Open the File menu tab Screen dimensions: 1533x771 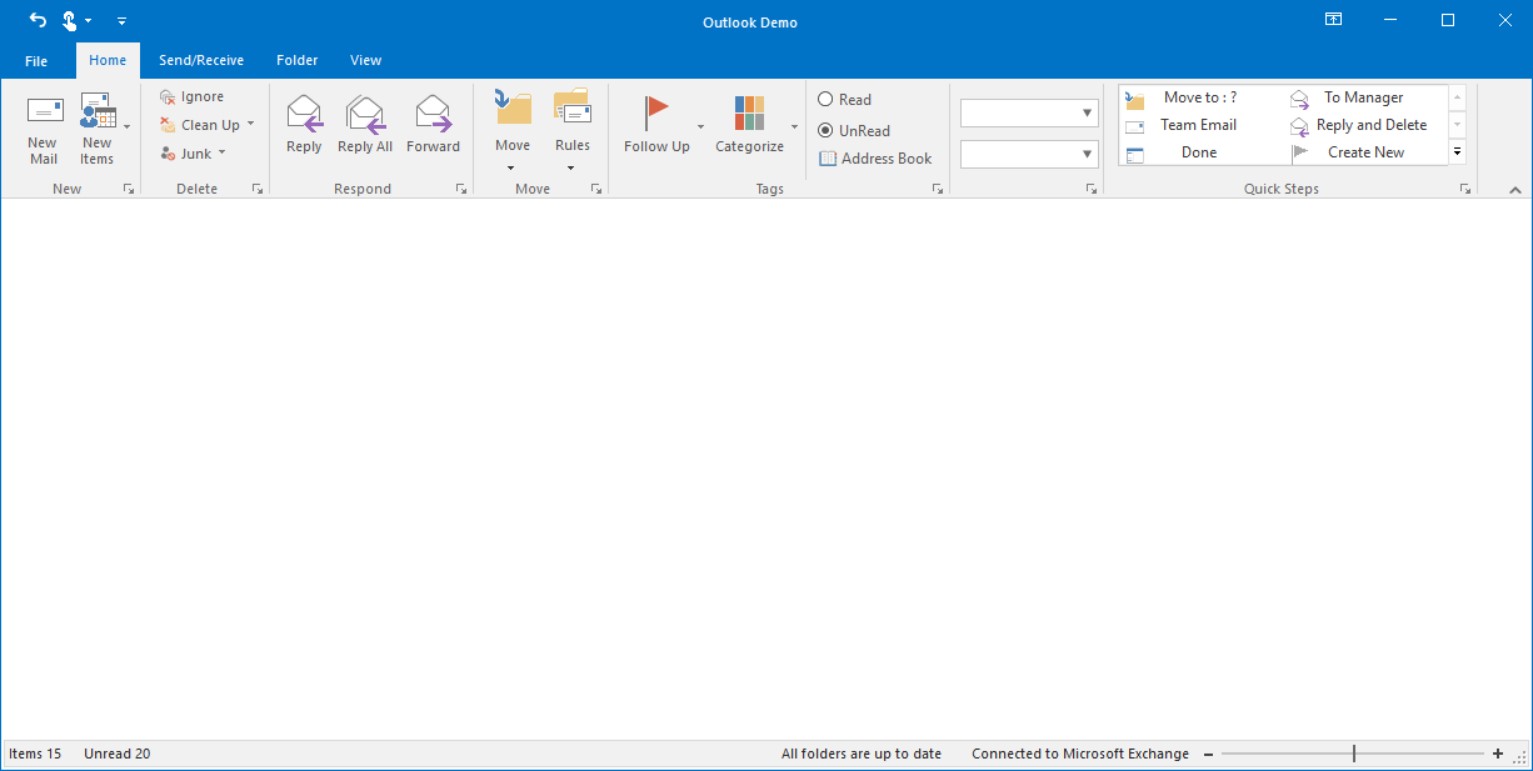tap(36, 61)
